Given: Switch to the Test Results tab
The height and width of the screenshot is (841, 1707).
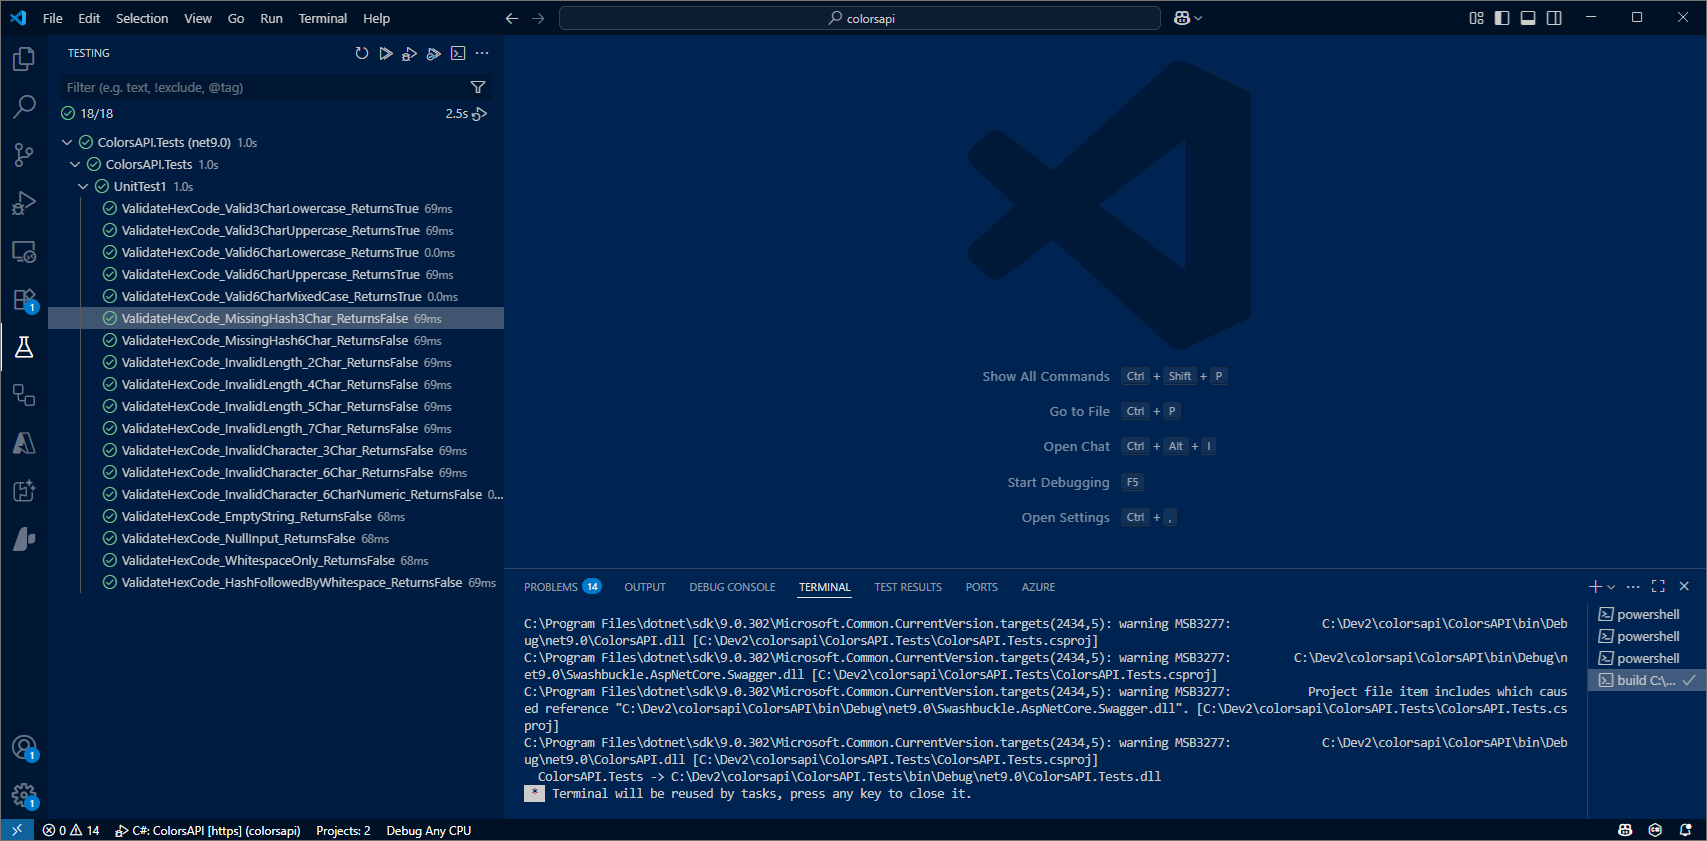Looking at the screenshot, I should pos(907,587).
